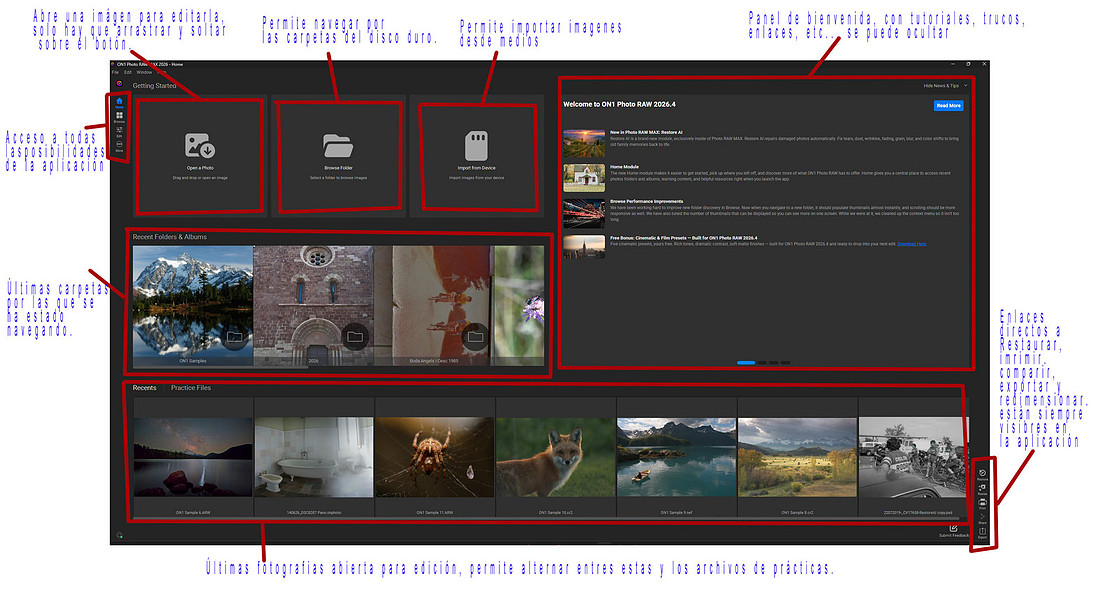This screenshot has height=606, width=1100.
Task: Open ON1 Sample 10.cr2 fox photo
Action: click(556, 457)
